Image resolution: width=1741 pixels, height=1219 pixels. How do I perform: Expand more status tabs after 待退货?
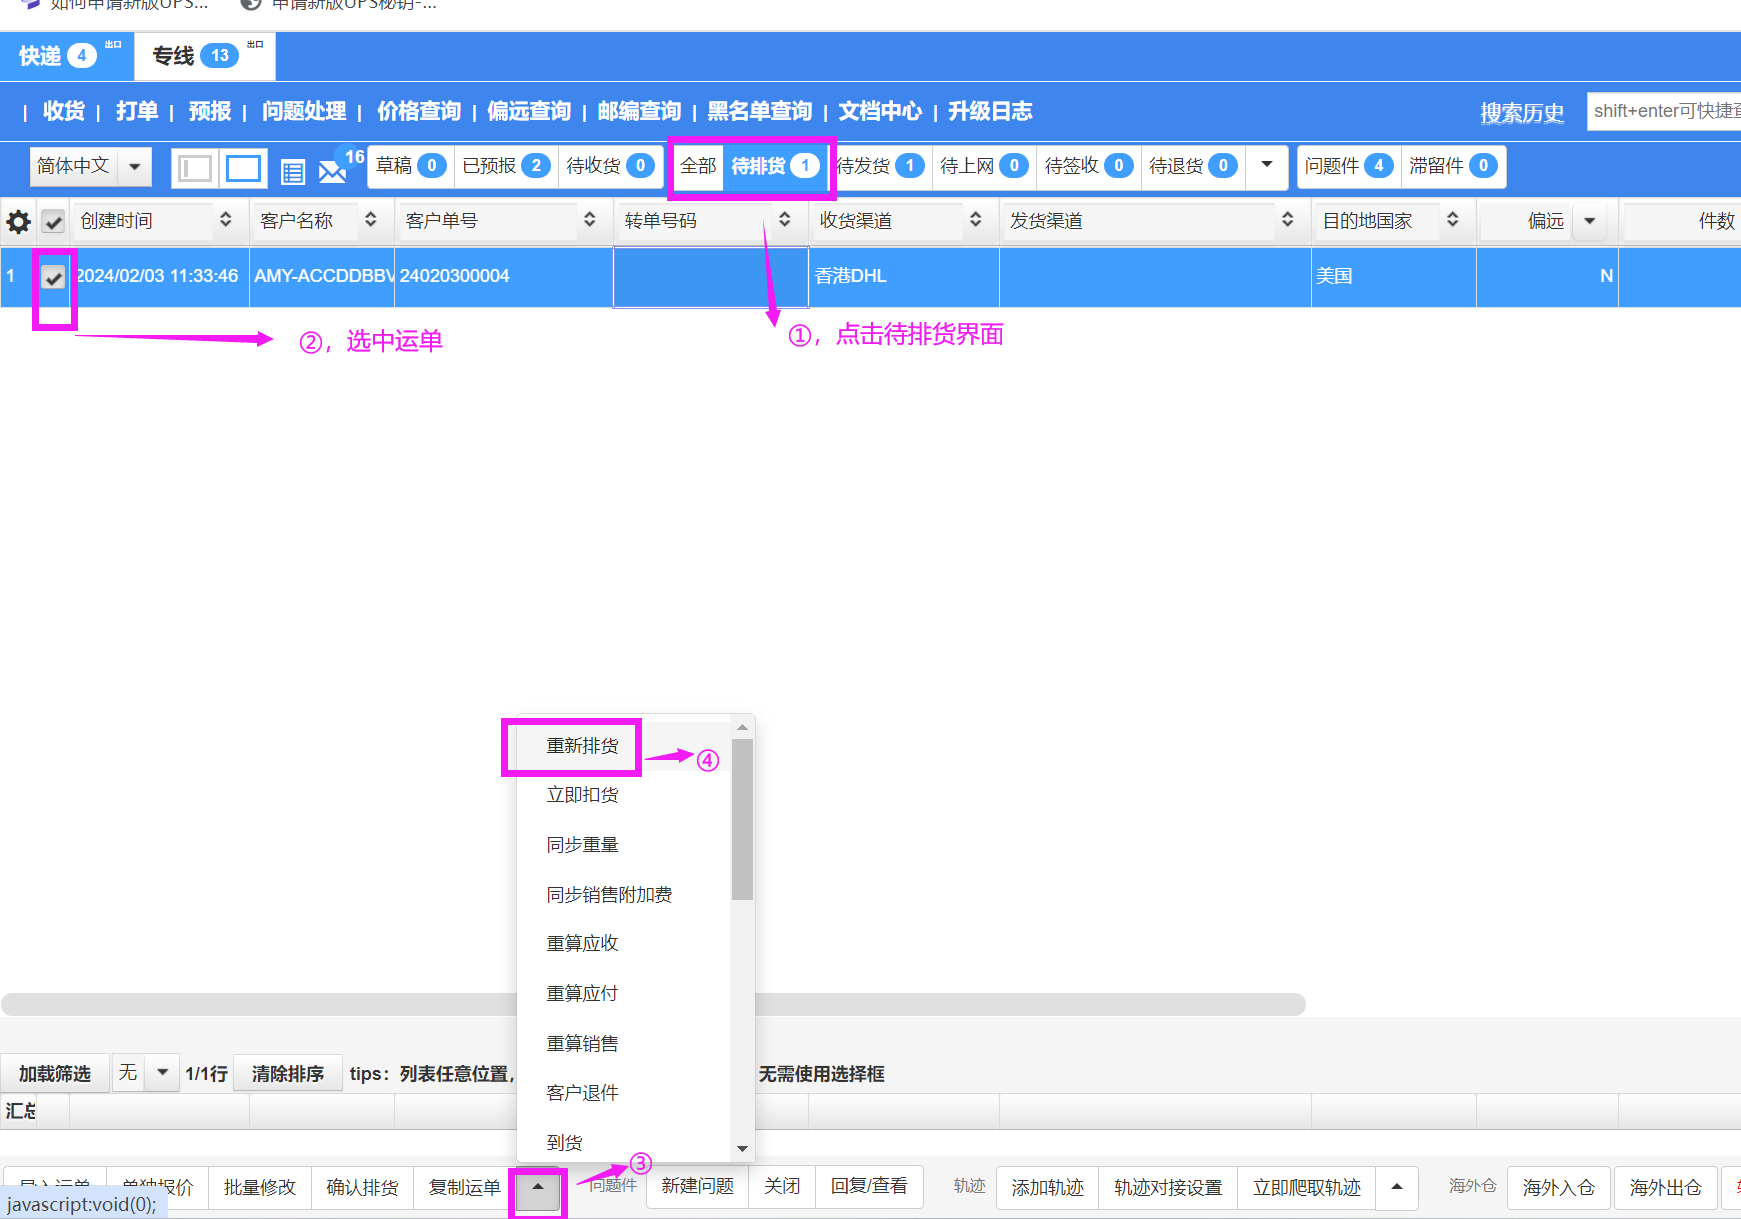[x=1266, y=165]
